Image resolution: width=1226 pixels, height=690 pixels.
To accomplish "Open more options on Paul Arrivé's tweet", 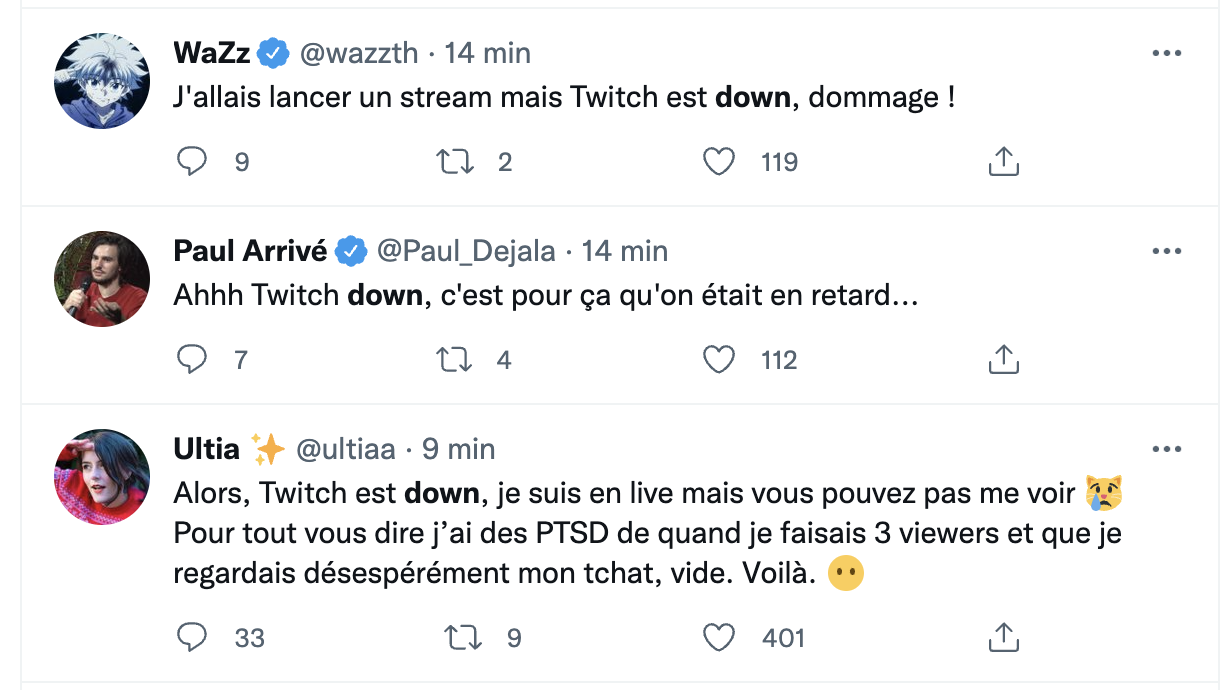I will (1167, 252).
